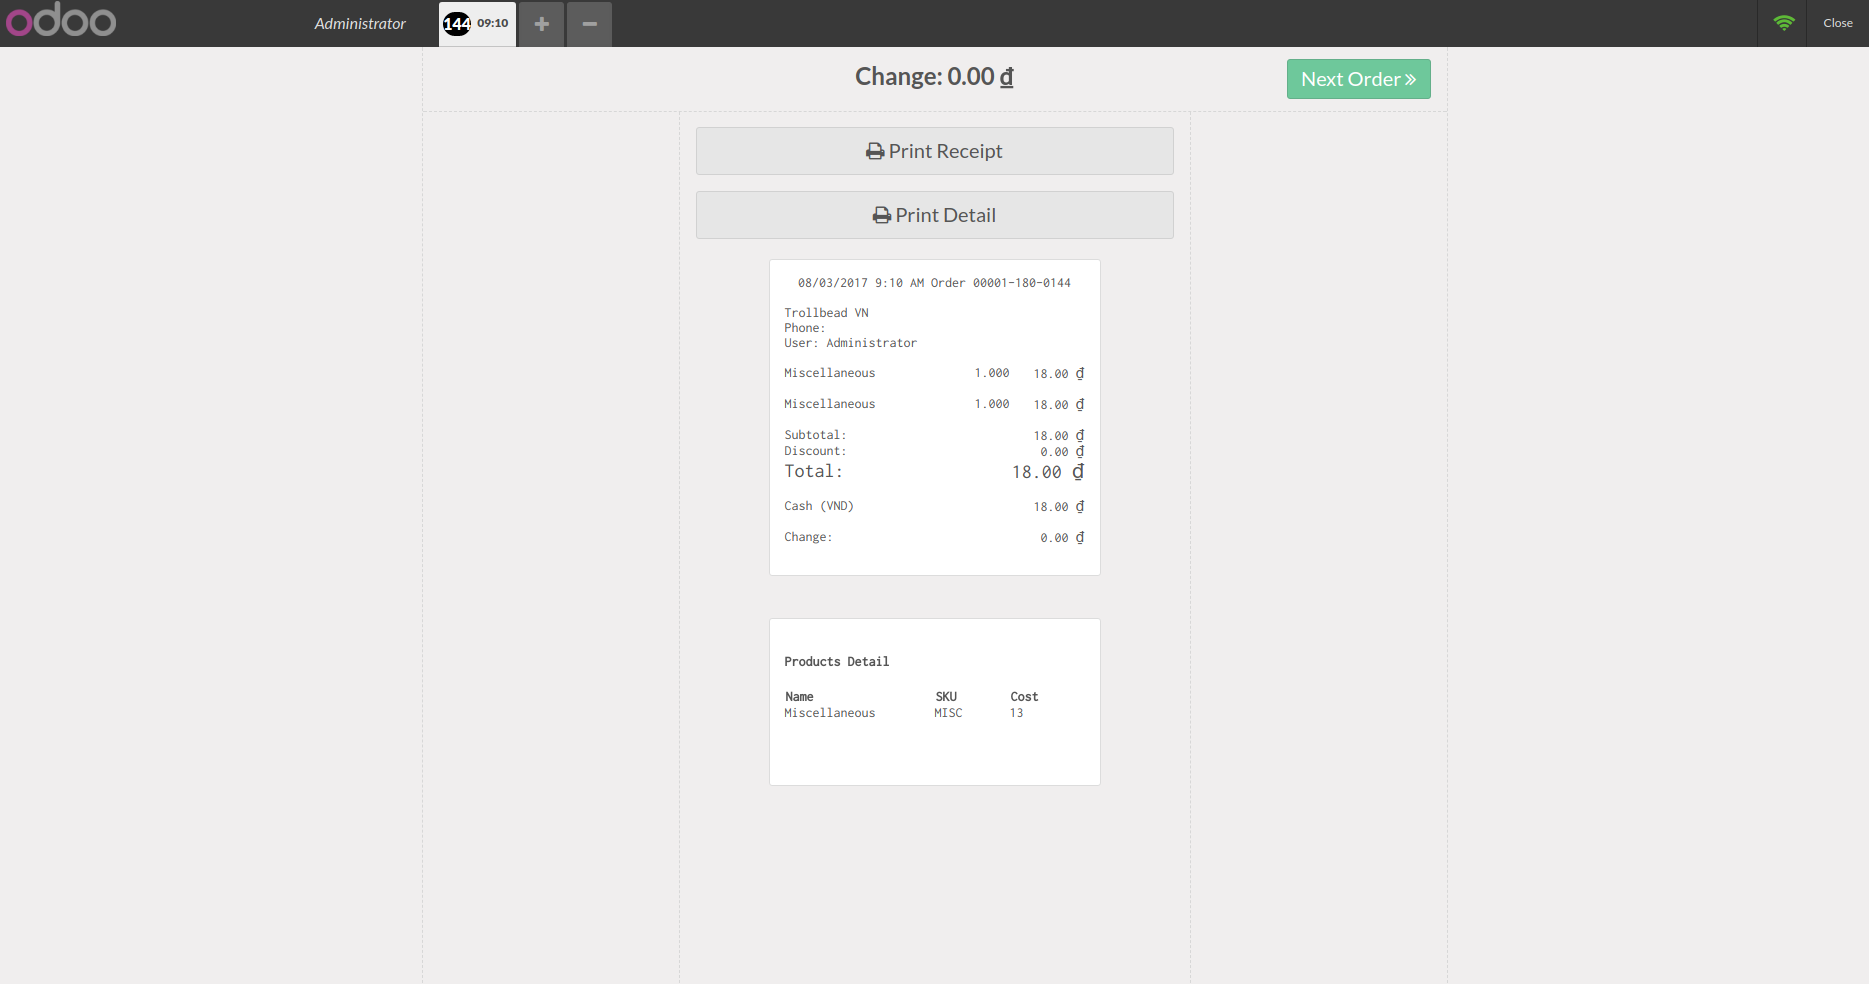This screenshot has width=1869, height=984.
Task: Select the first Miscellaneous receipt line
Action: point(934,373)
